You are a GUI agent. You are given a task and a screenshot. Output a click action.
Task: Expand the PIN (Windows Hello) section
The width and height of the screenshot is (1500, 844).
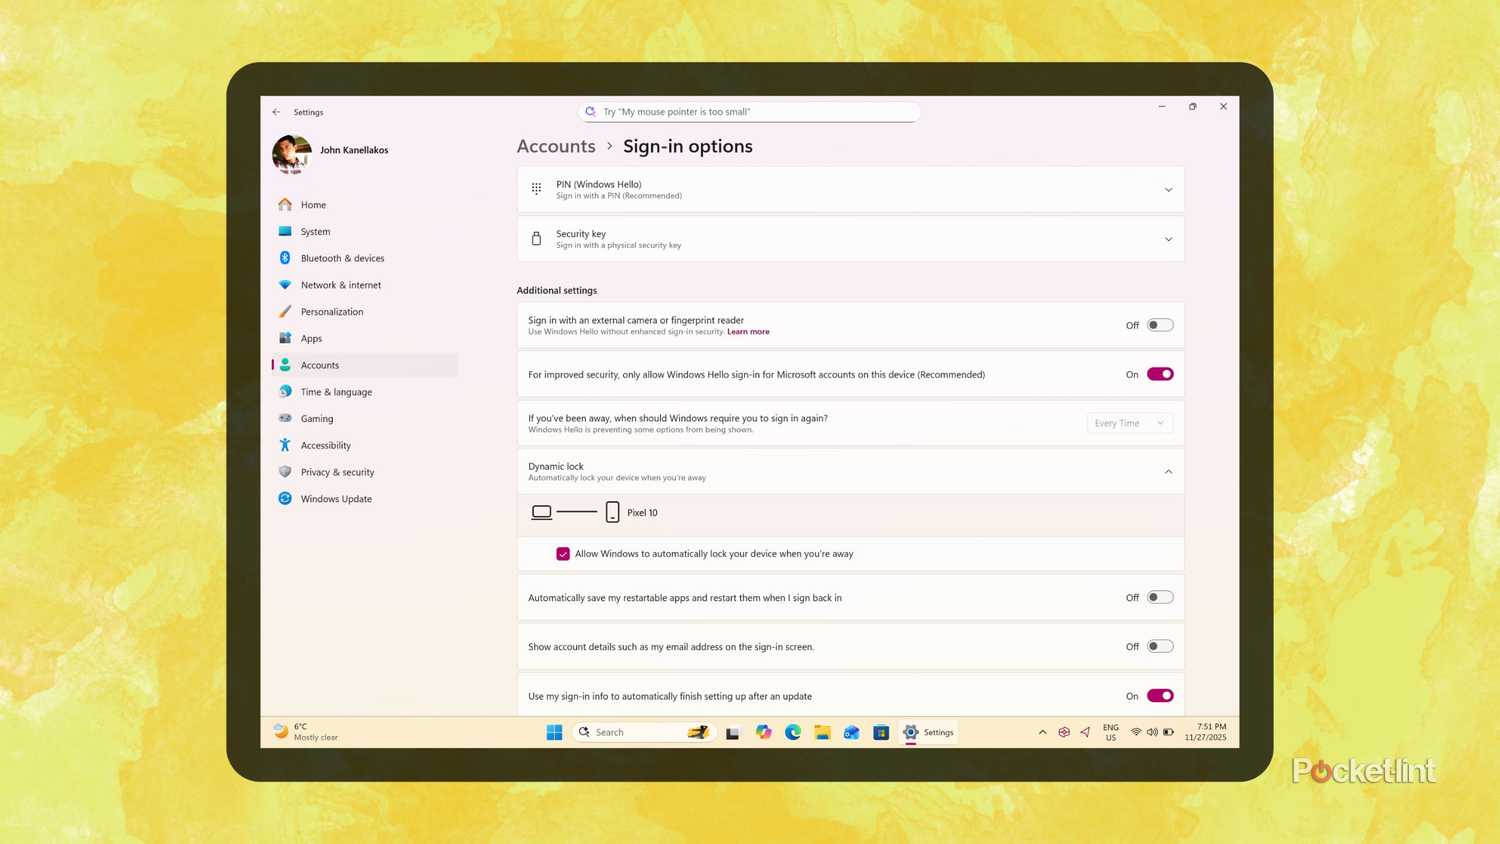1167,189
